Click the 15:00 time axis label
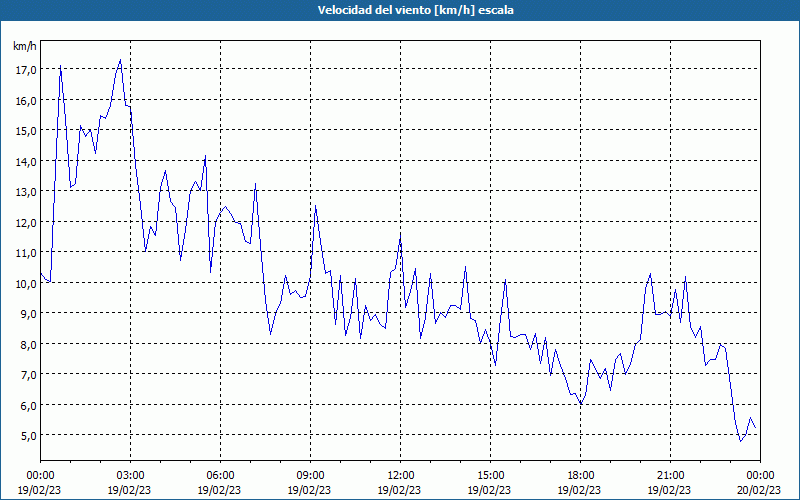The height and width of the screenshot is (500, 800). click(x=490, y=476)
